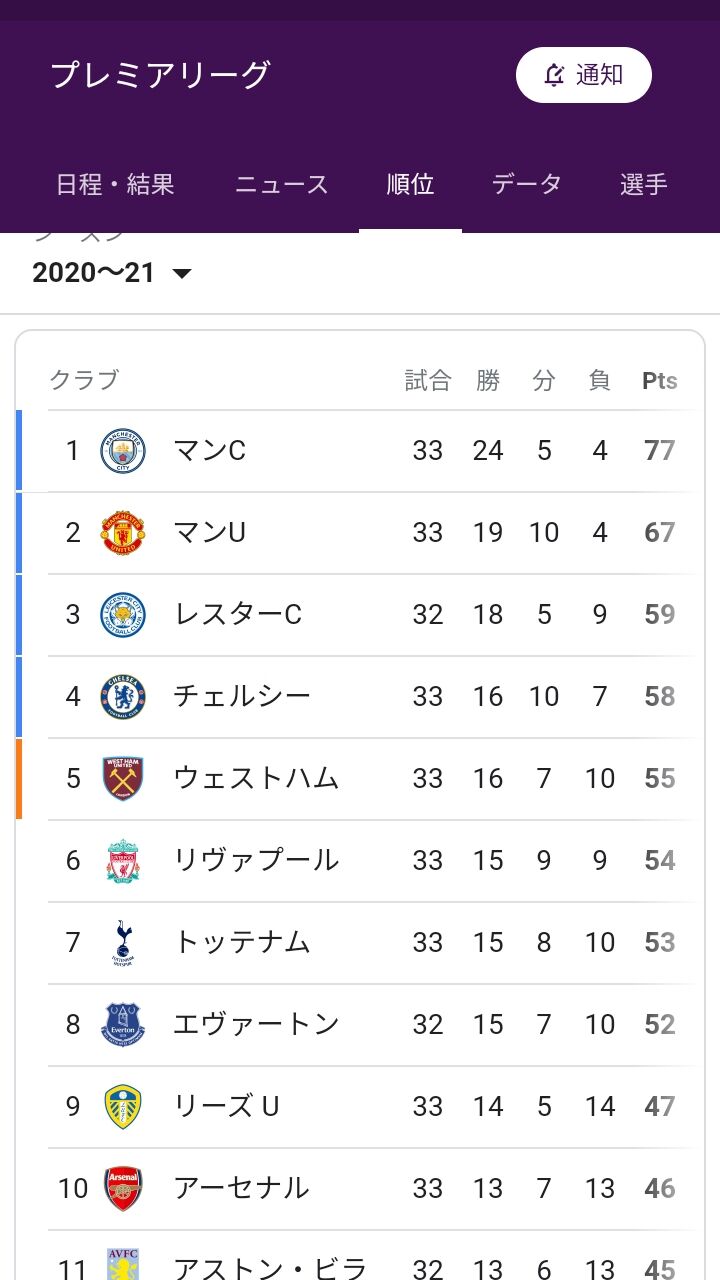Click the Liverpool club crest
This screenshot has height=1280, width=720.
123,861
